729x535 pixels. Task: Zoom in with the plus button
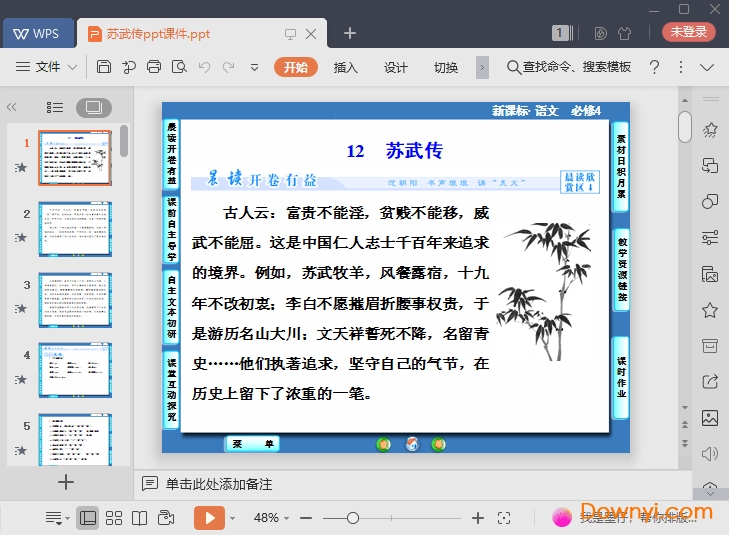coord(477,518)
